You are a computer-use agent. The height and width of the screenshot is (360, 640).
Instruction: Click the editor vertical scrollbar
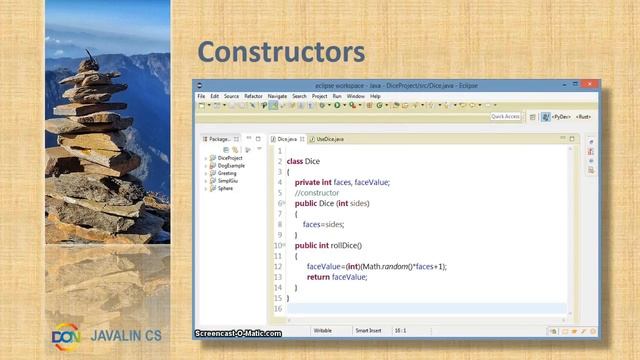click(571, 230)
